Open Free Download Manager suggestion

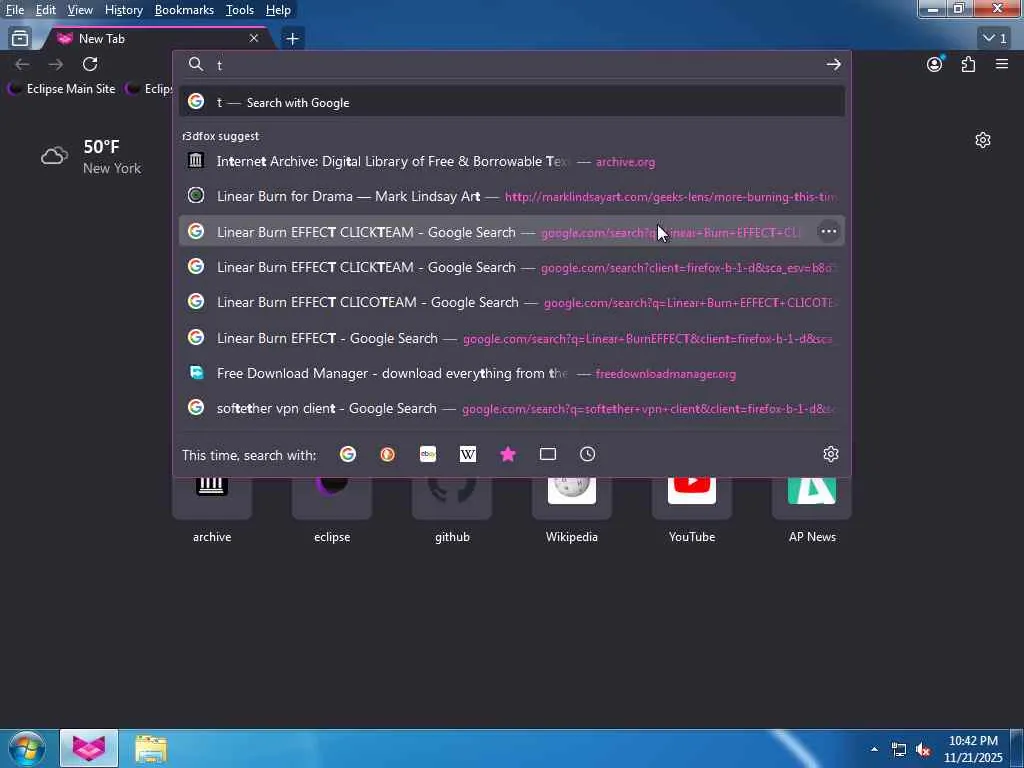click(x=512, y=373)
